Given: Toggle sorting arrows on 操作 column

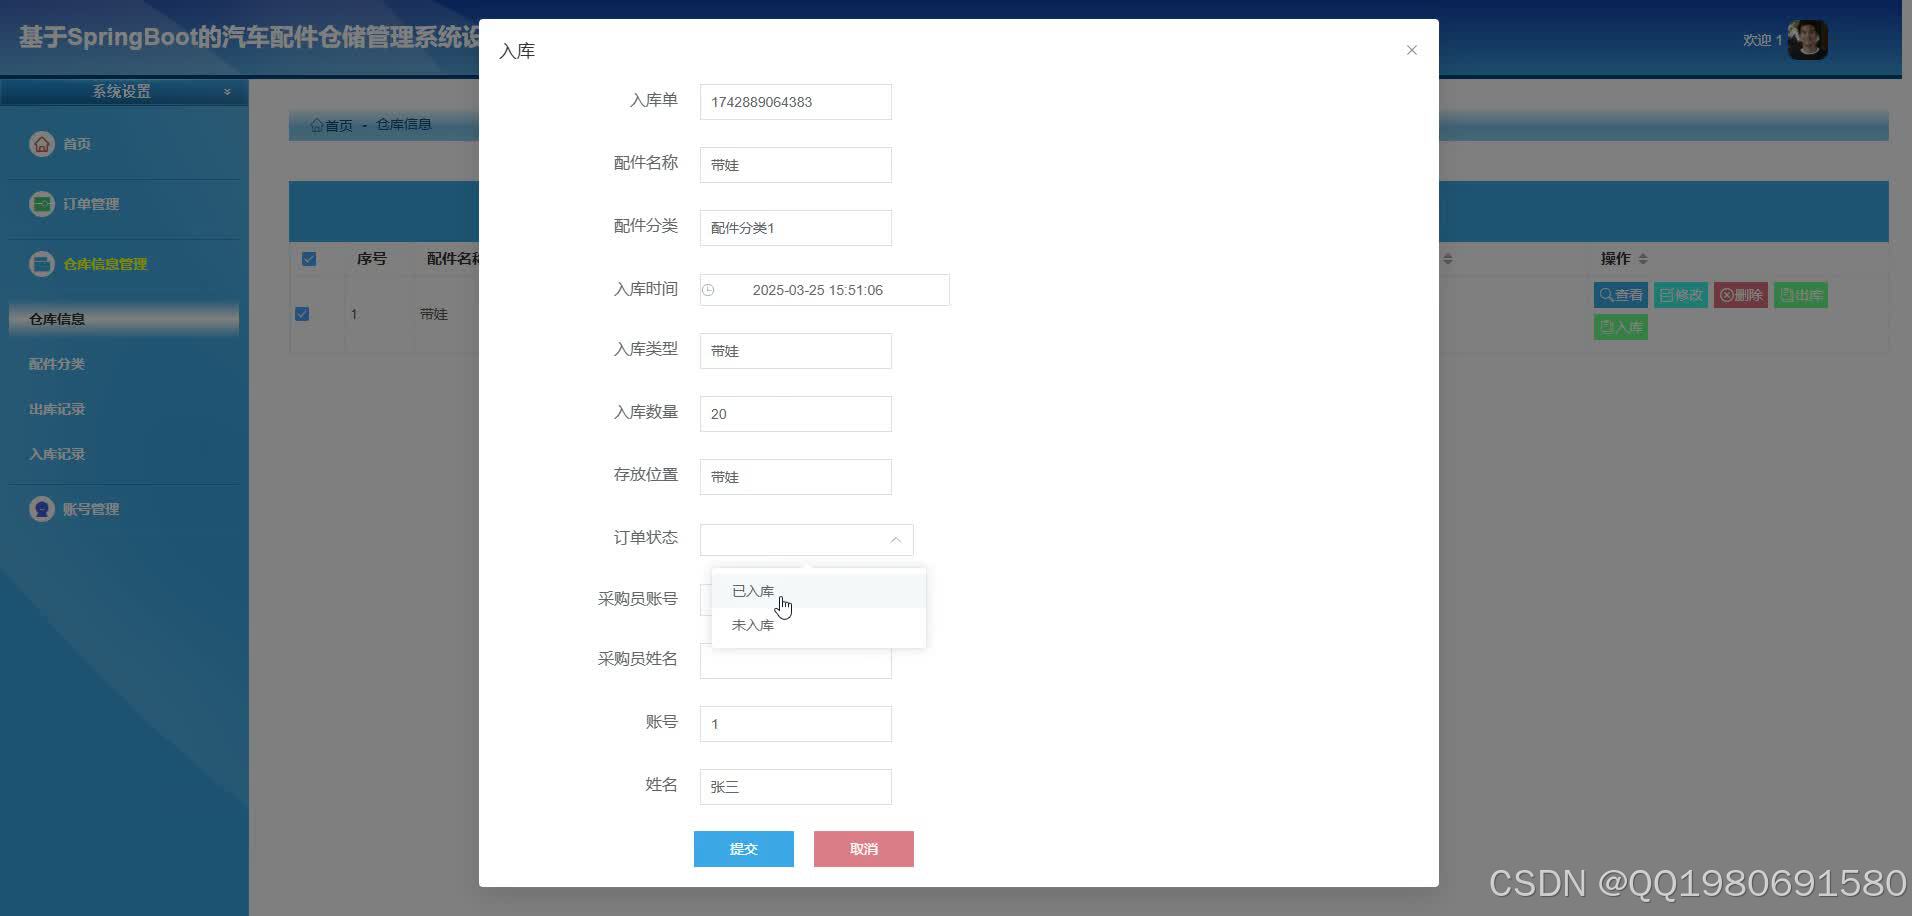Looking at the screenshot, I should pyautogui.click(x=1643, y=258).
